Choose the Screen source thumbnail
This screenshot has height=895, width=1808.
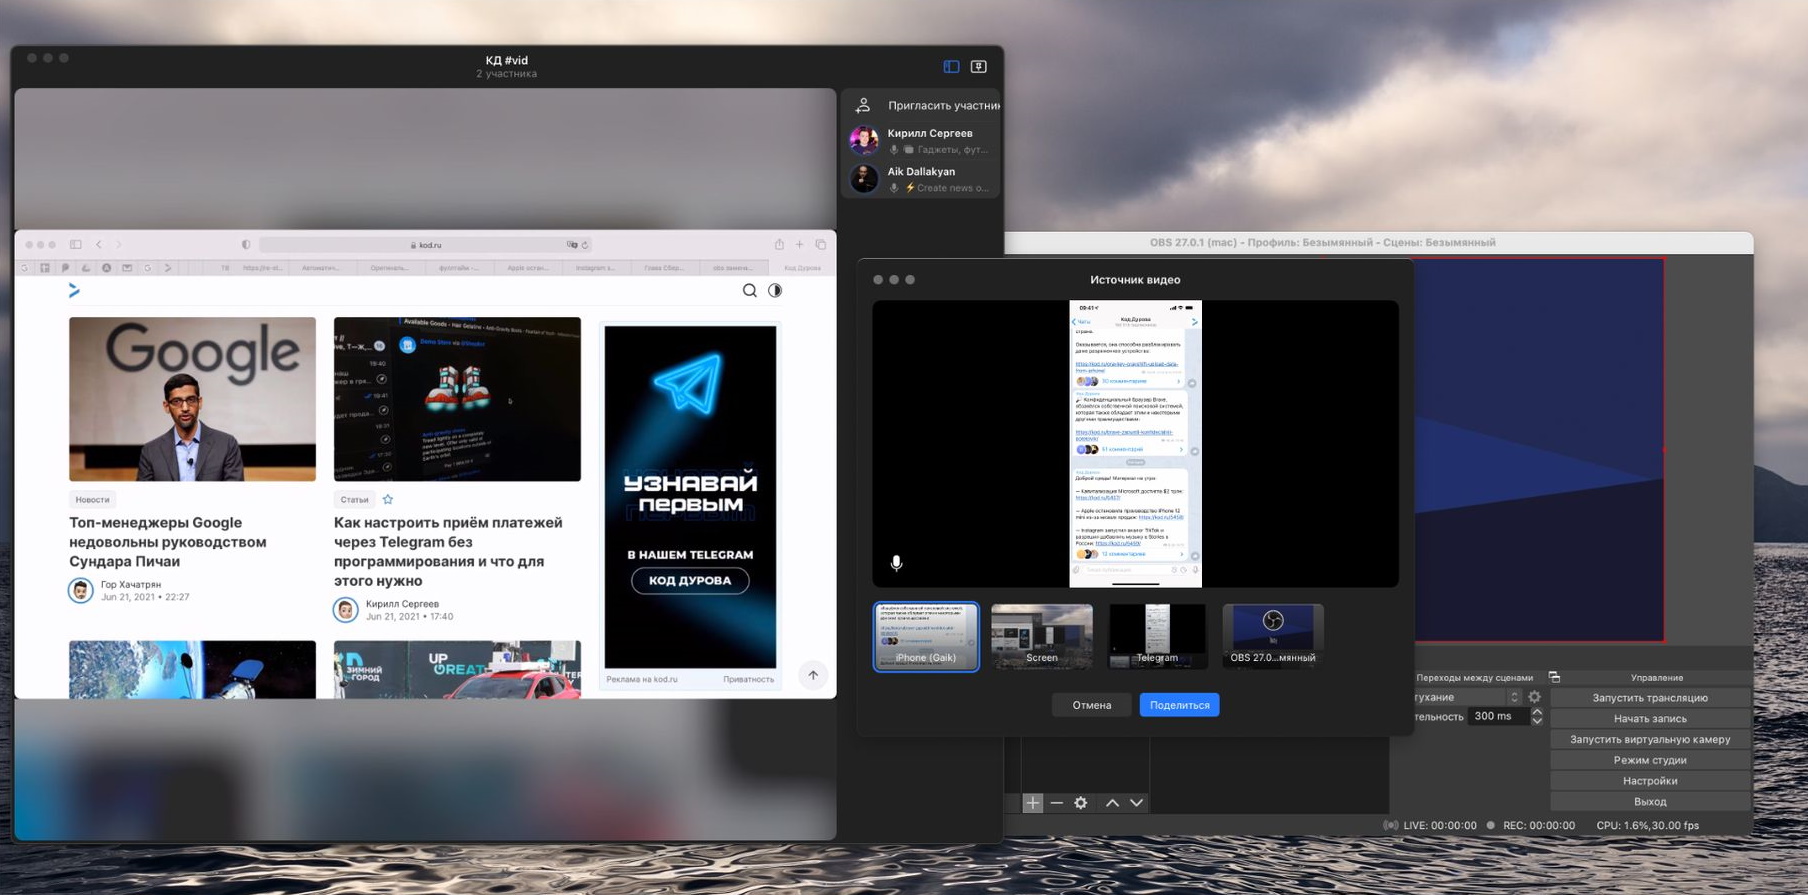pyautogui.click(x=1041, y=636)
